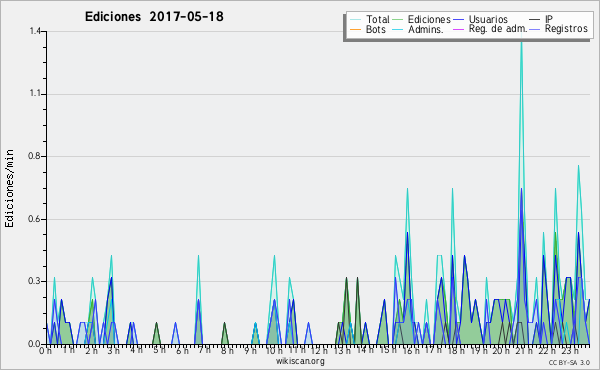600x370 pixels.
Task: Click the '5 h' X-axis label
Action: coord(159,350)
